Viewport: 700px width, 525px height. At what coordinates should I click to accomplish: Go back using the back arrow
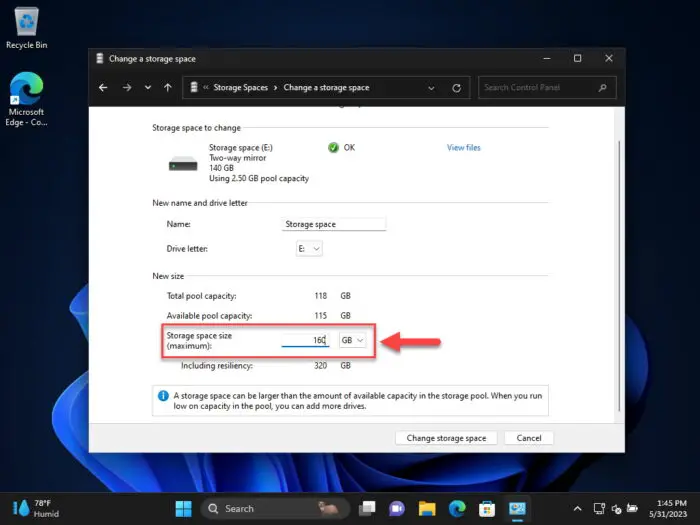click(103, 88)
